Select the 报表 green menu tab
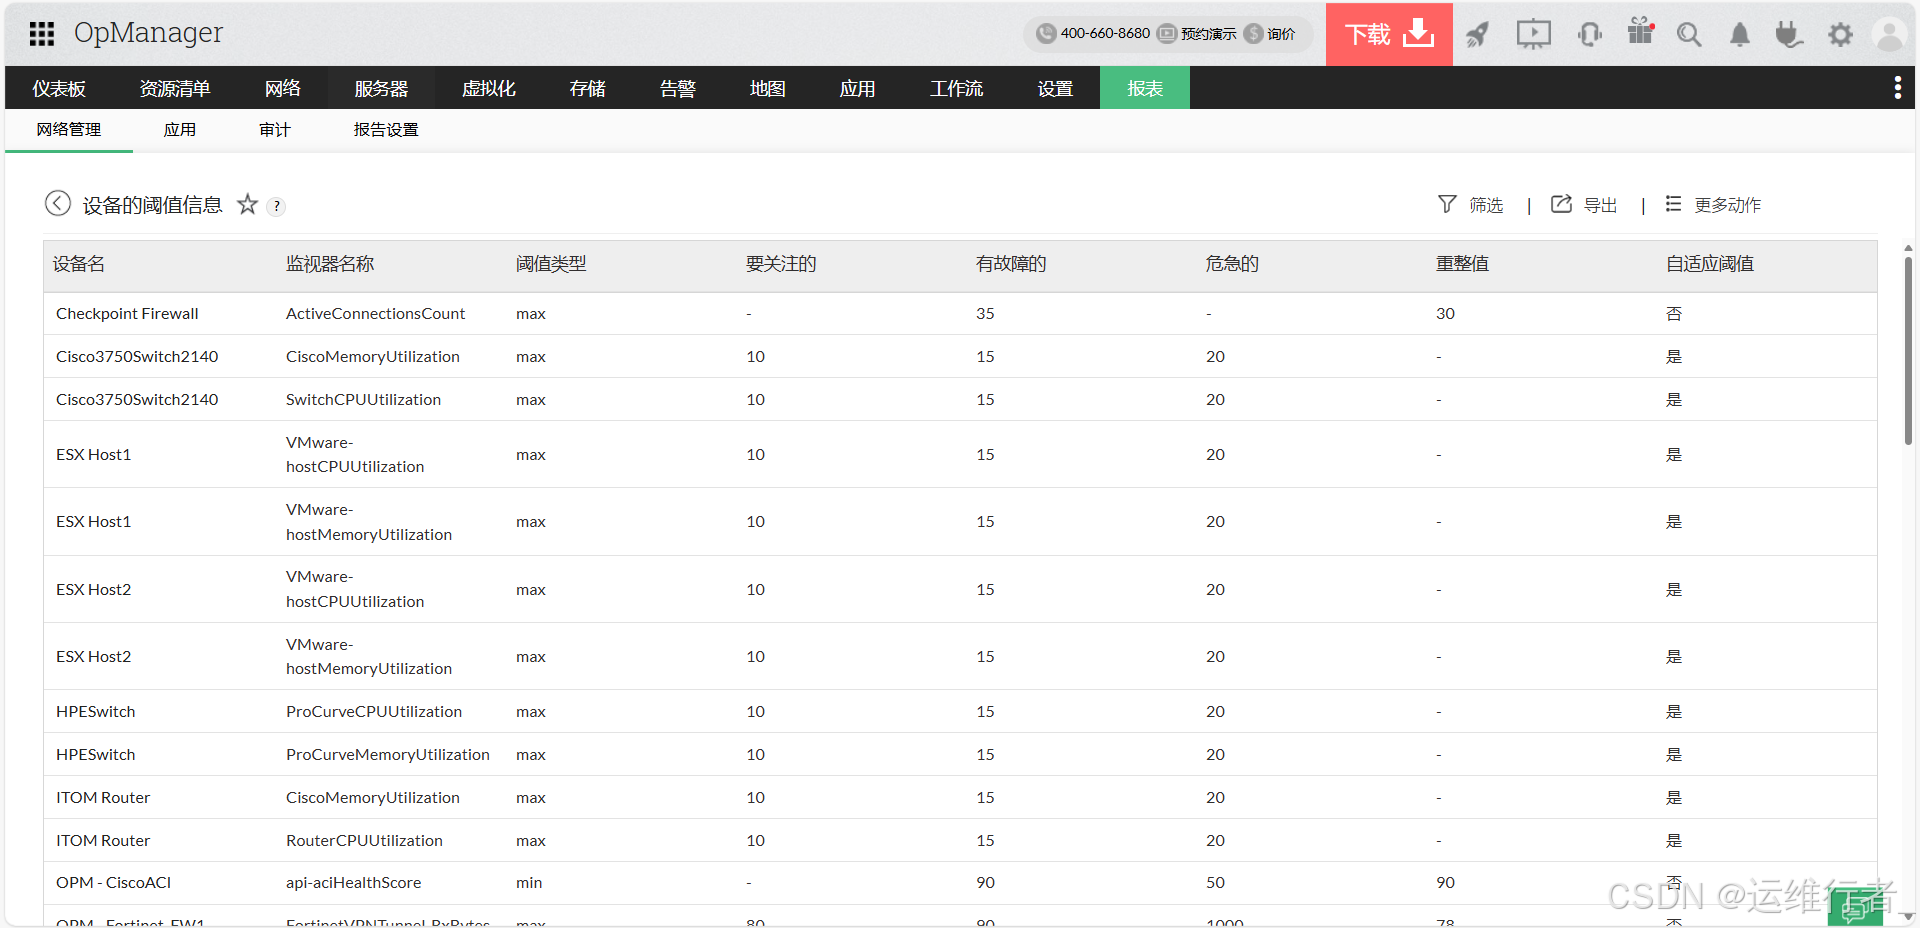This screenshot has height=928, width=1920. click(1145, 88)
